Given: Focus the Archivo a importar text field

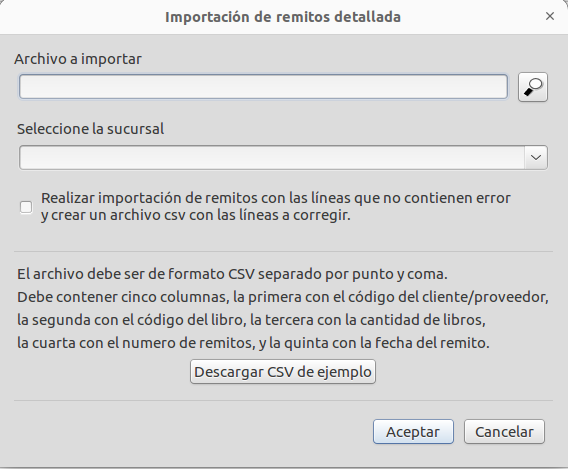Looking at the screenshot, I should click(263, 87).
